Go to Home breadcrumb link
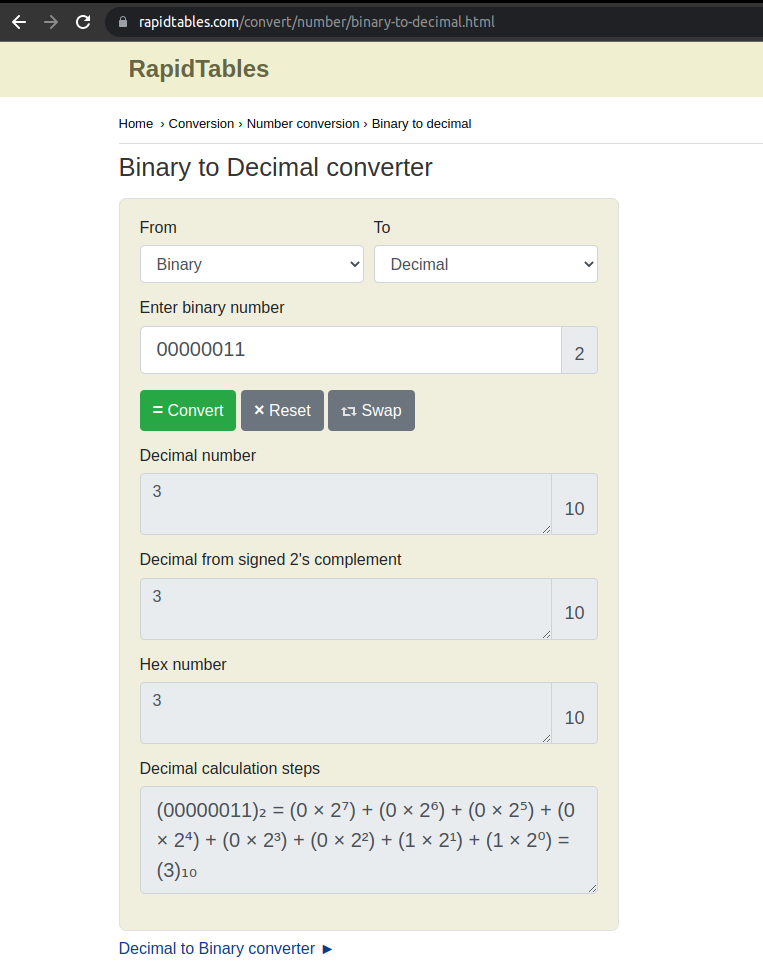This screenshot has height=971, width=763. (136, 124)
